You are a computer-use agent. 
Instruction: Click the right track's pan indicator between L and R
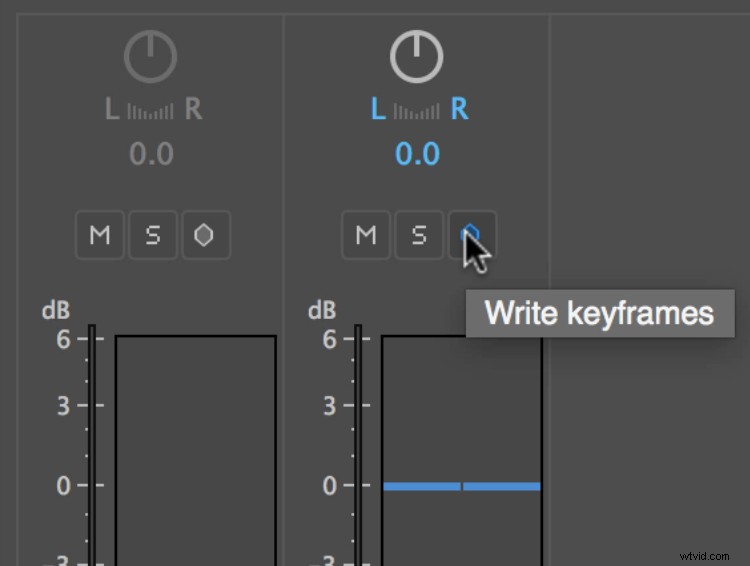[416, 111]
